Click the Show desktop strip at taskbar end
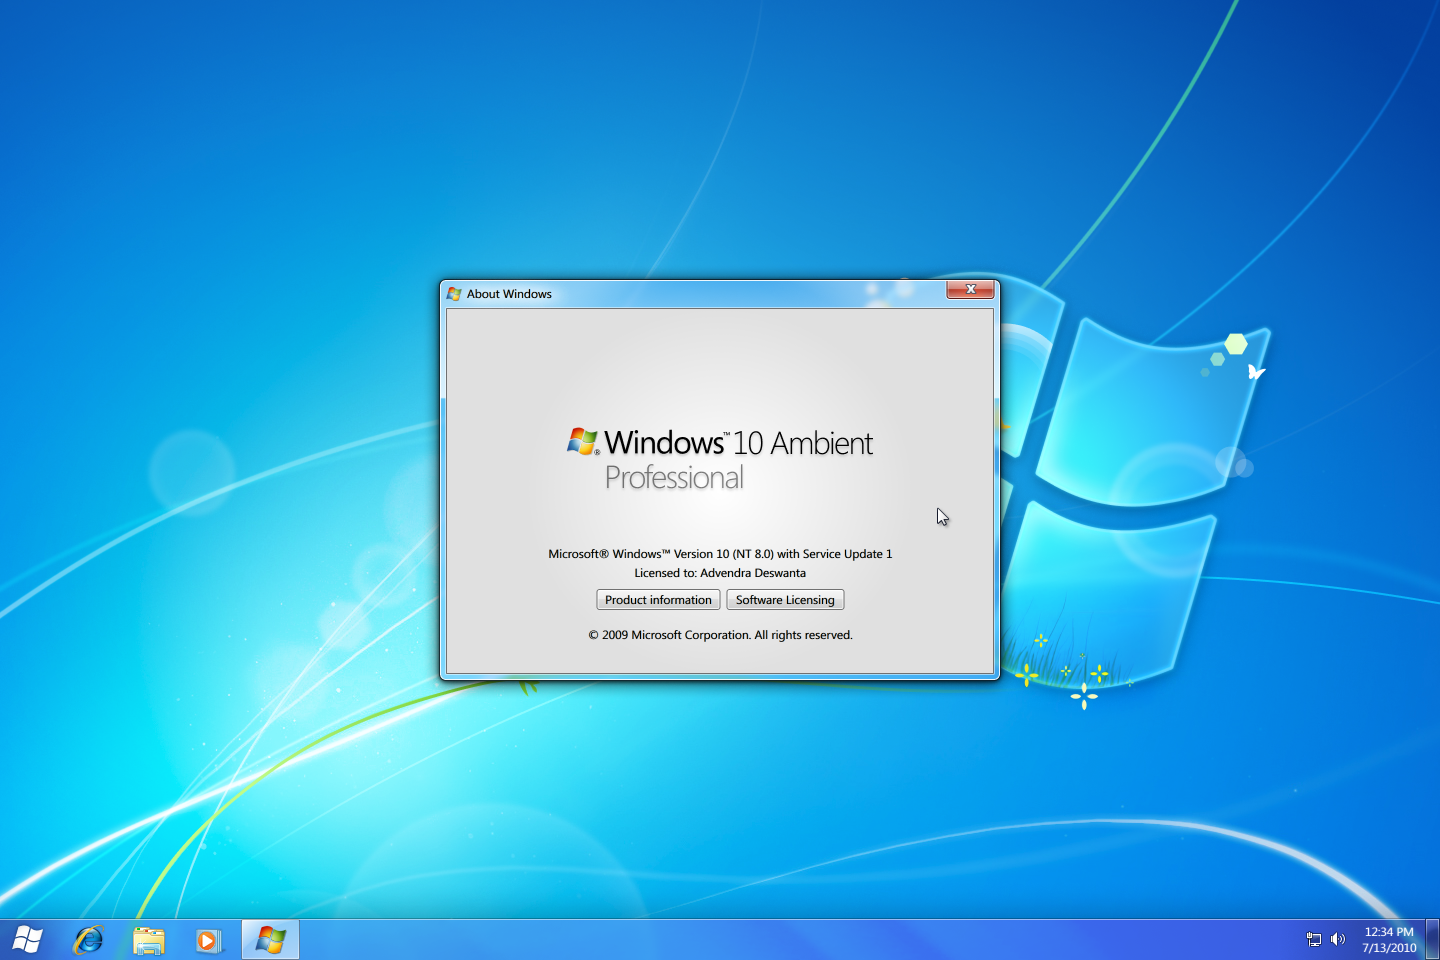Viewport: 1440px width, 960px height. coord(1432,940)
